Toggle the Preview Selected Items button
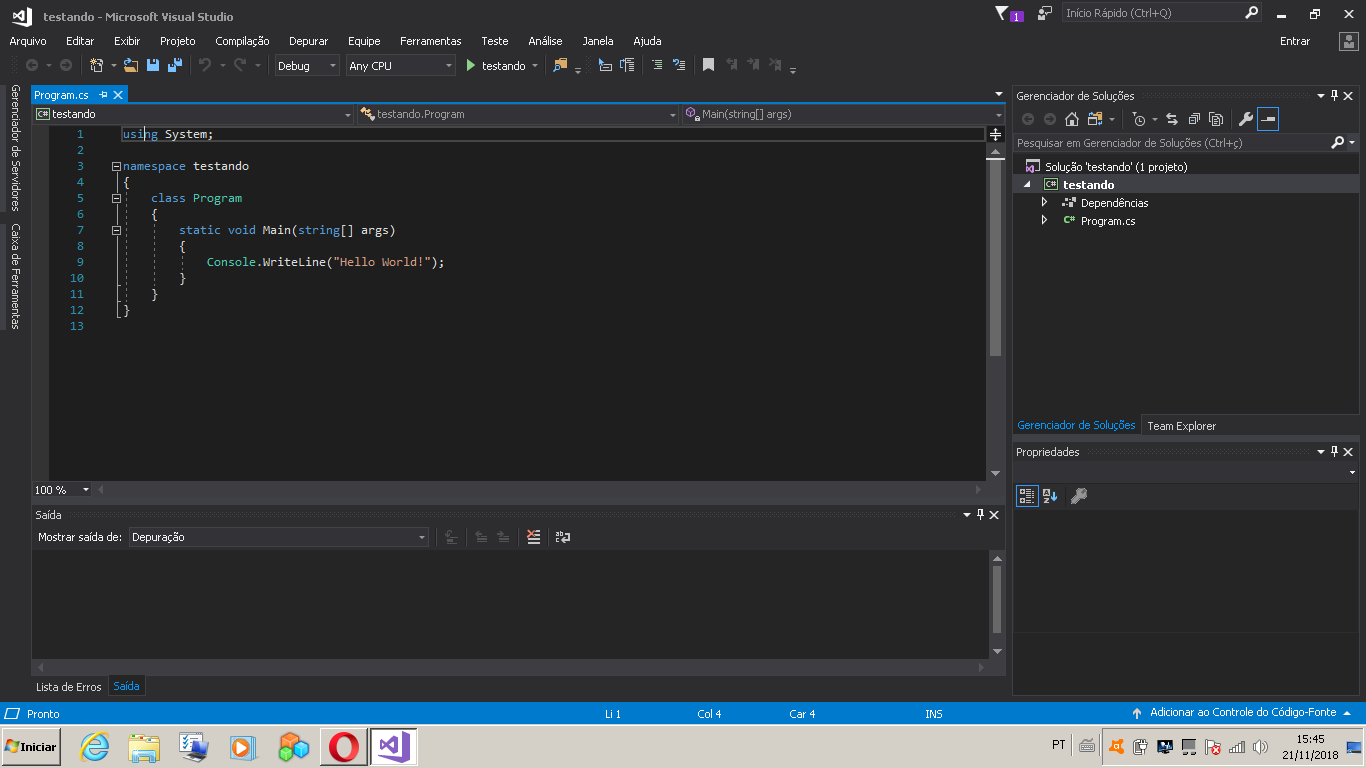 click(1268, 119)
